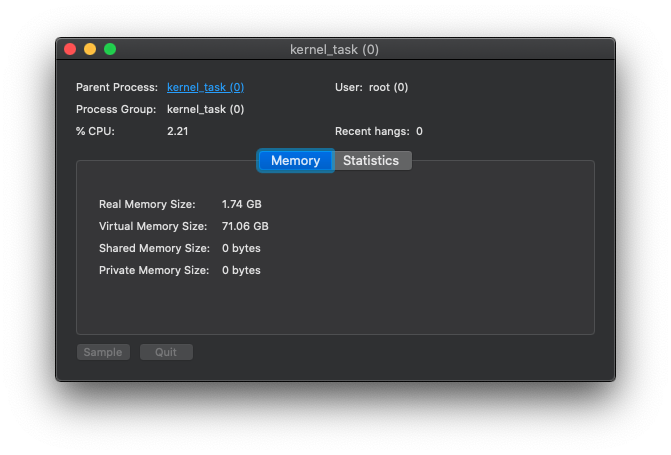Click the % CPU value 2.21
Screen dimensions: 671x455
[x=178, y=131]
